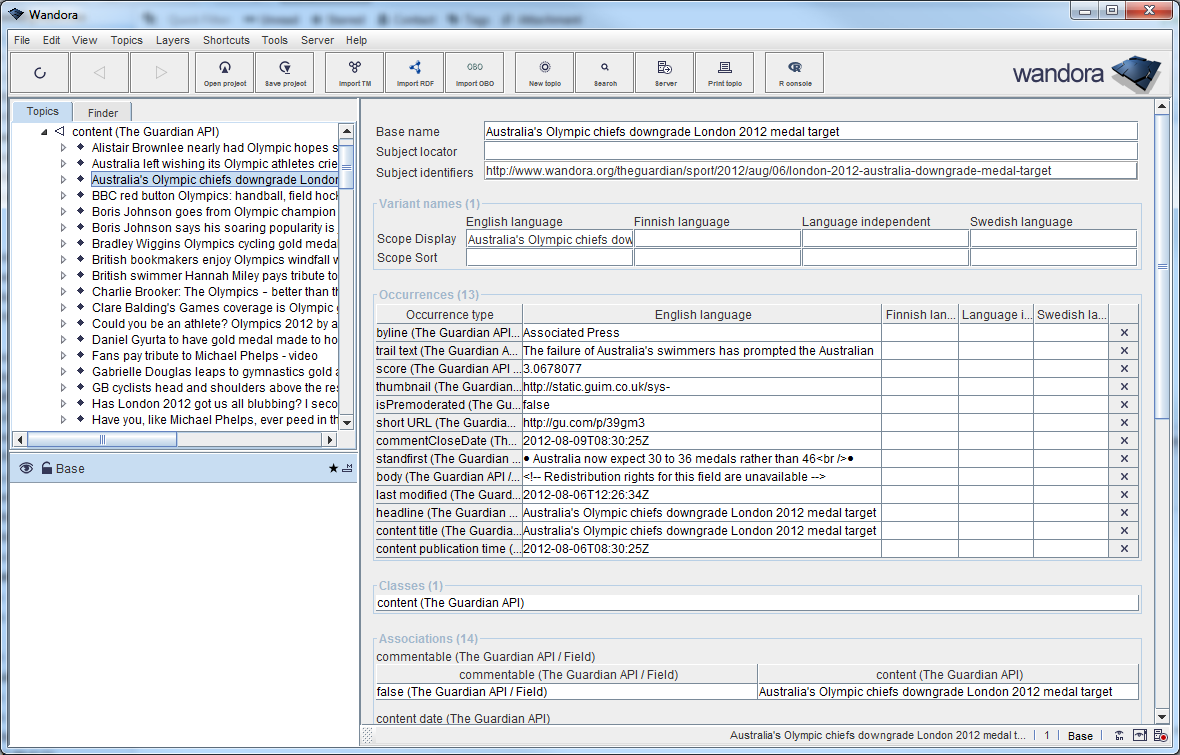Click the Open project toolbar icon
This screenshot has height=755, width=1180.
pos(225,72)
